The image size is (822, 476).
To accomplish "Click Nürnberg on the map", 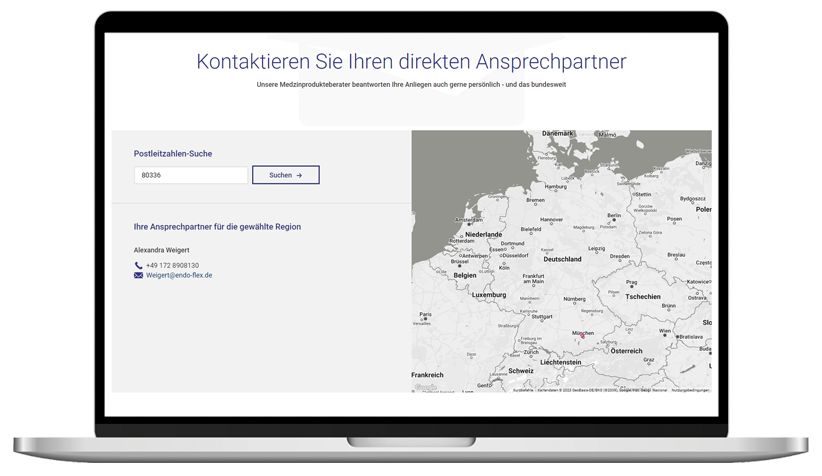I will 575,299.
